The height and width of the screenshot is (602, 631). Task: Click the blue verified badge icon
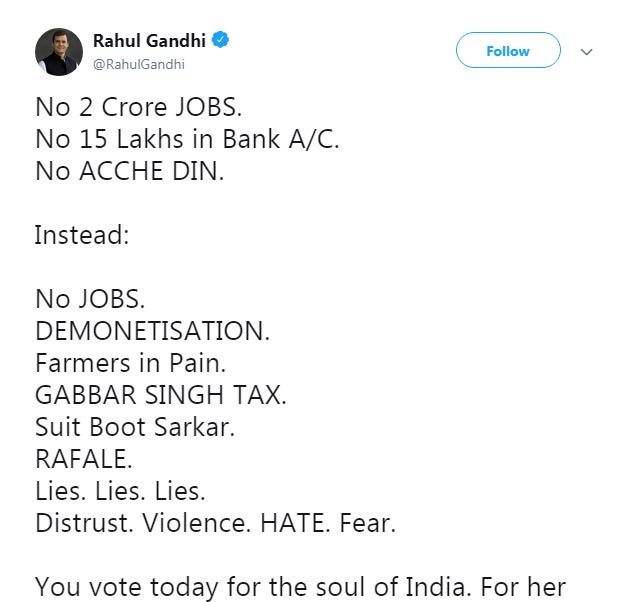220,40
